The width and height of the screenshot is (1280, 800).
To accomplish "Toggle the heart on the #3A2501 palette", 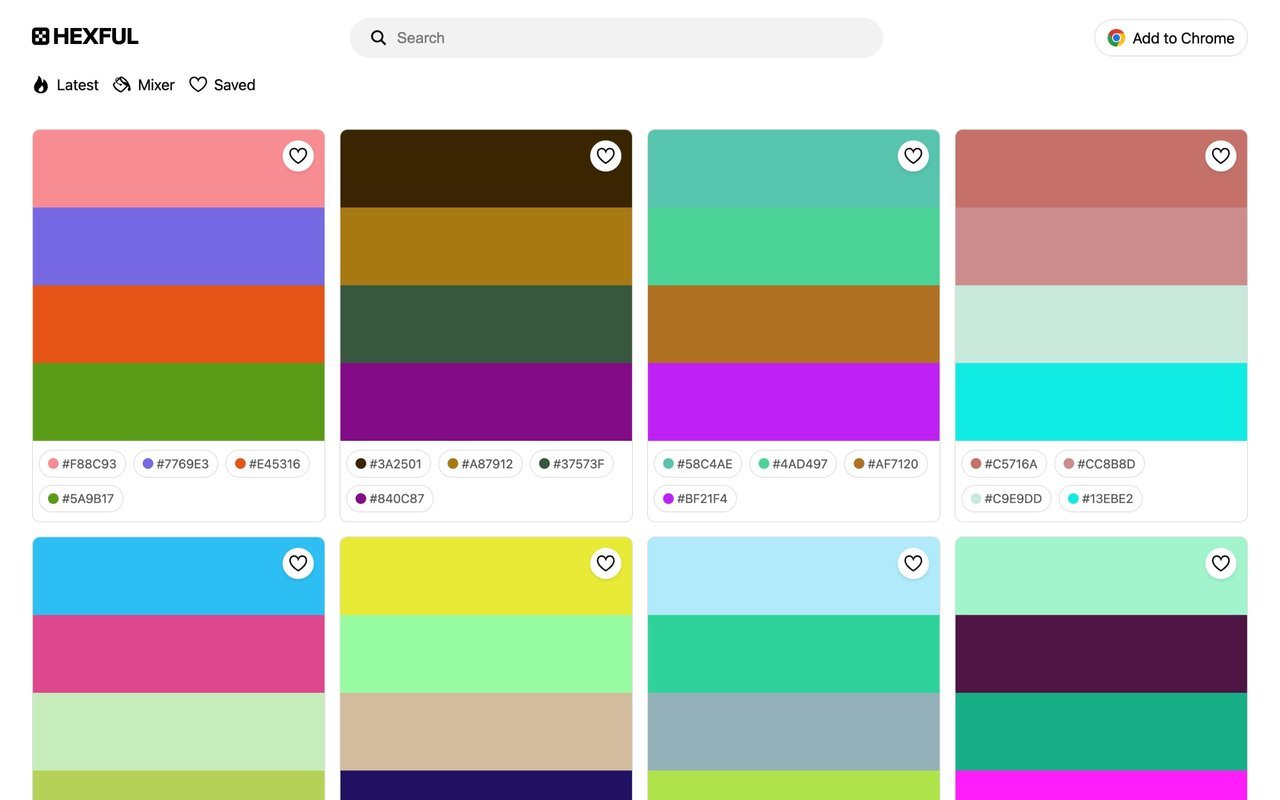I will (606, 156).
